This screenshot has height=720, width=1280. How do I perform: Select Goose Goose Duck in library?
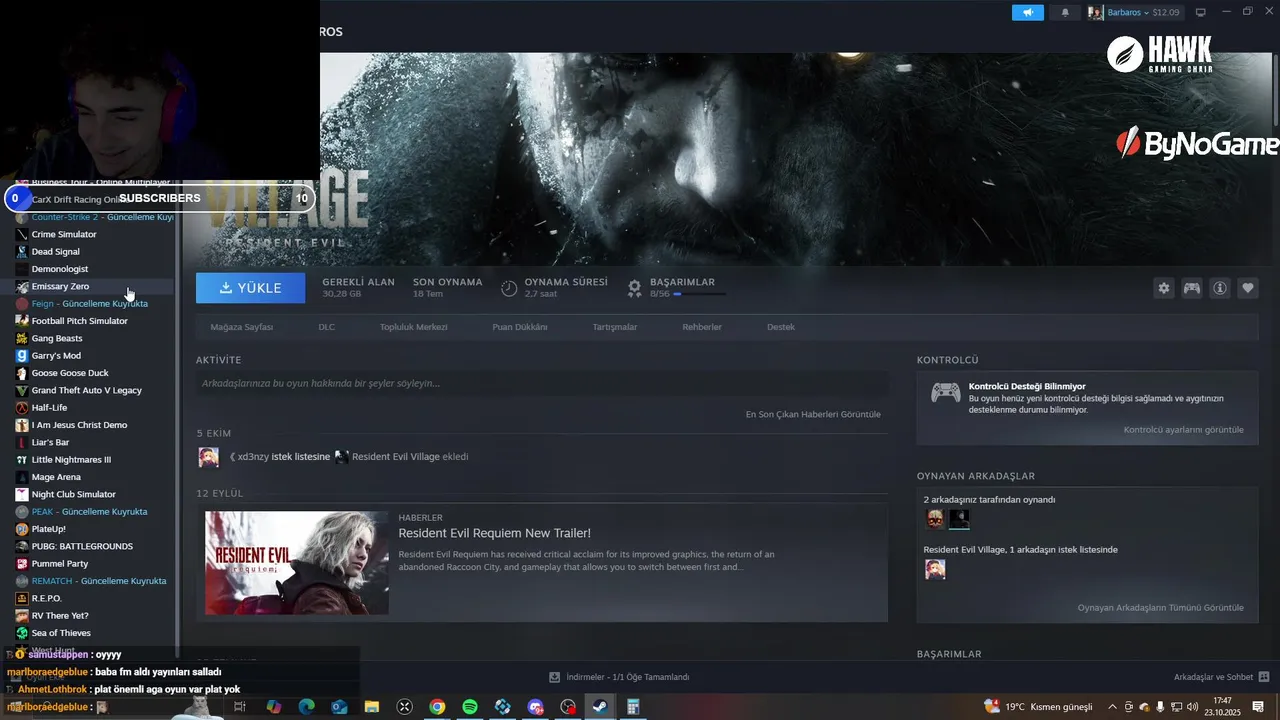(x=70, y=373)
